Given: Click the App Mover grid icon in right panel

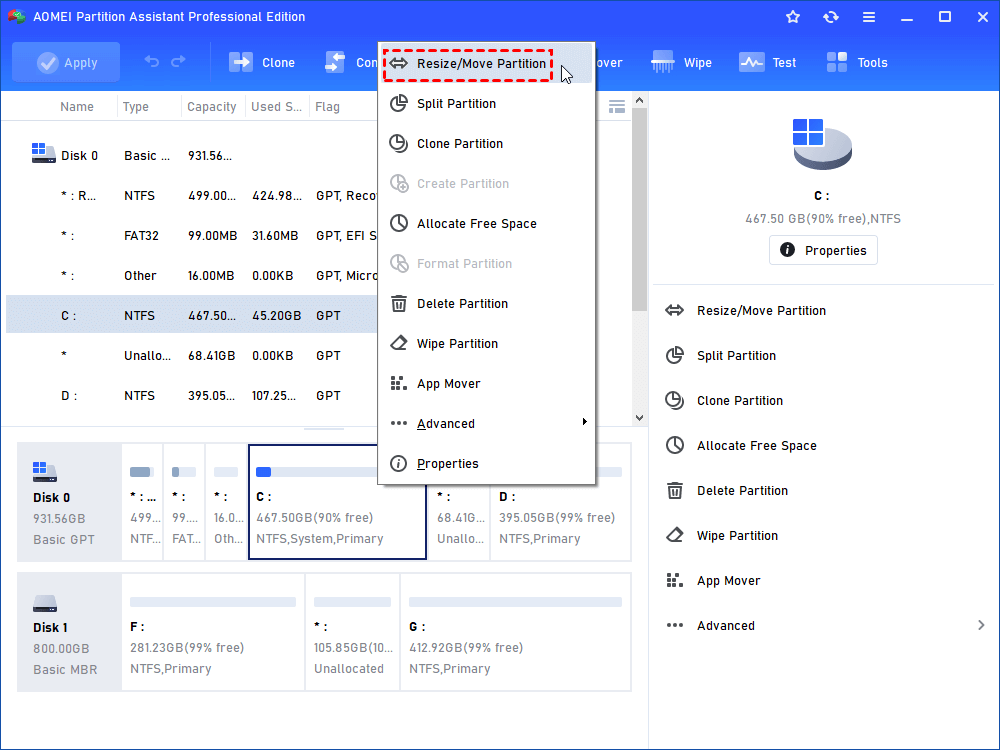Looking at the screenshot, I should click(675, 580).
